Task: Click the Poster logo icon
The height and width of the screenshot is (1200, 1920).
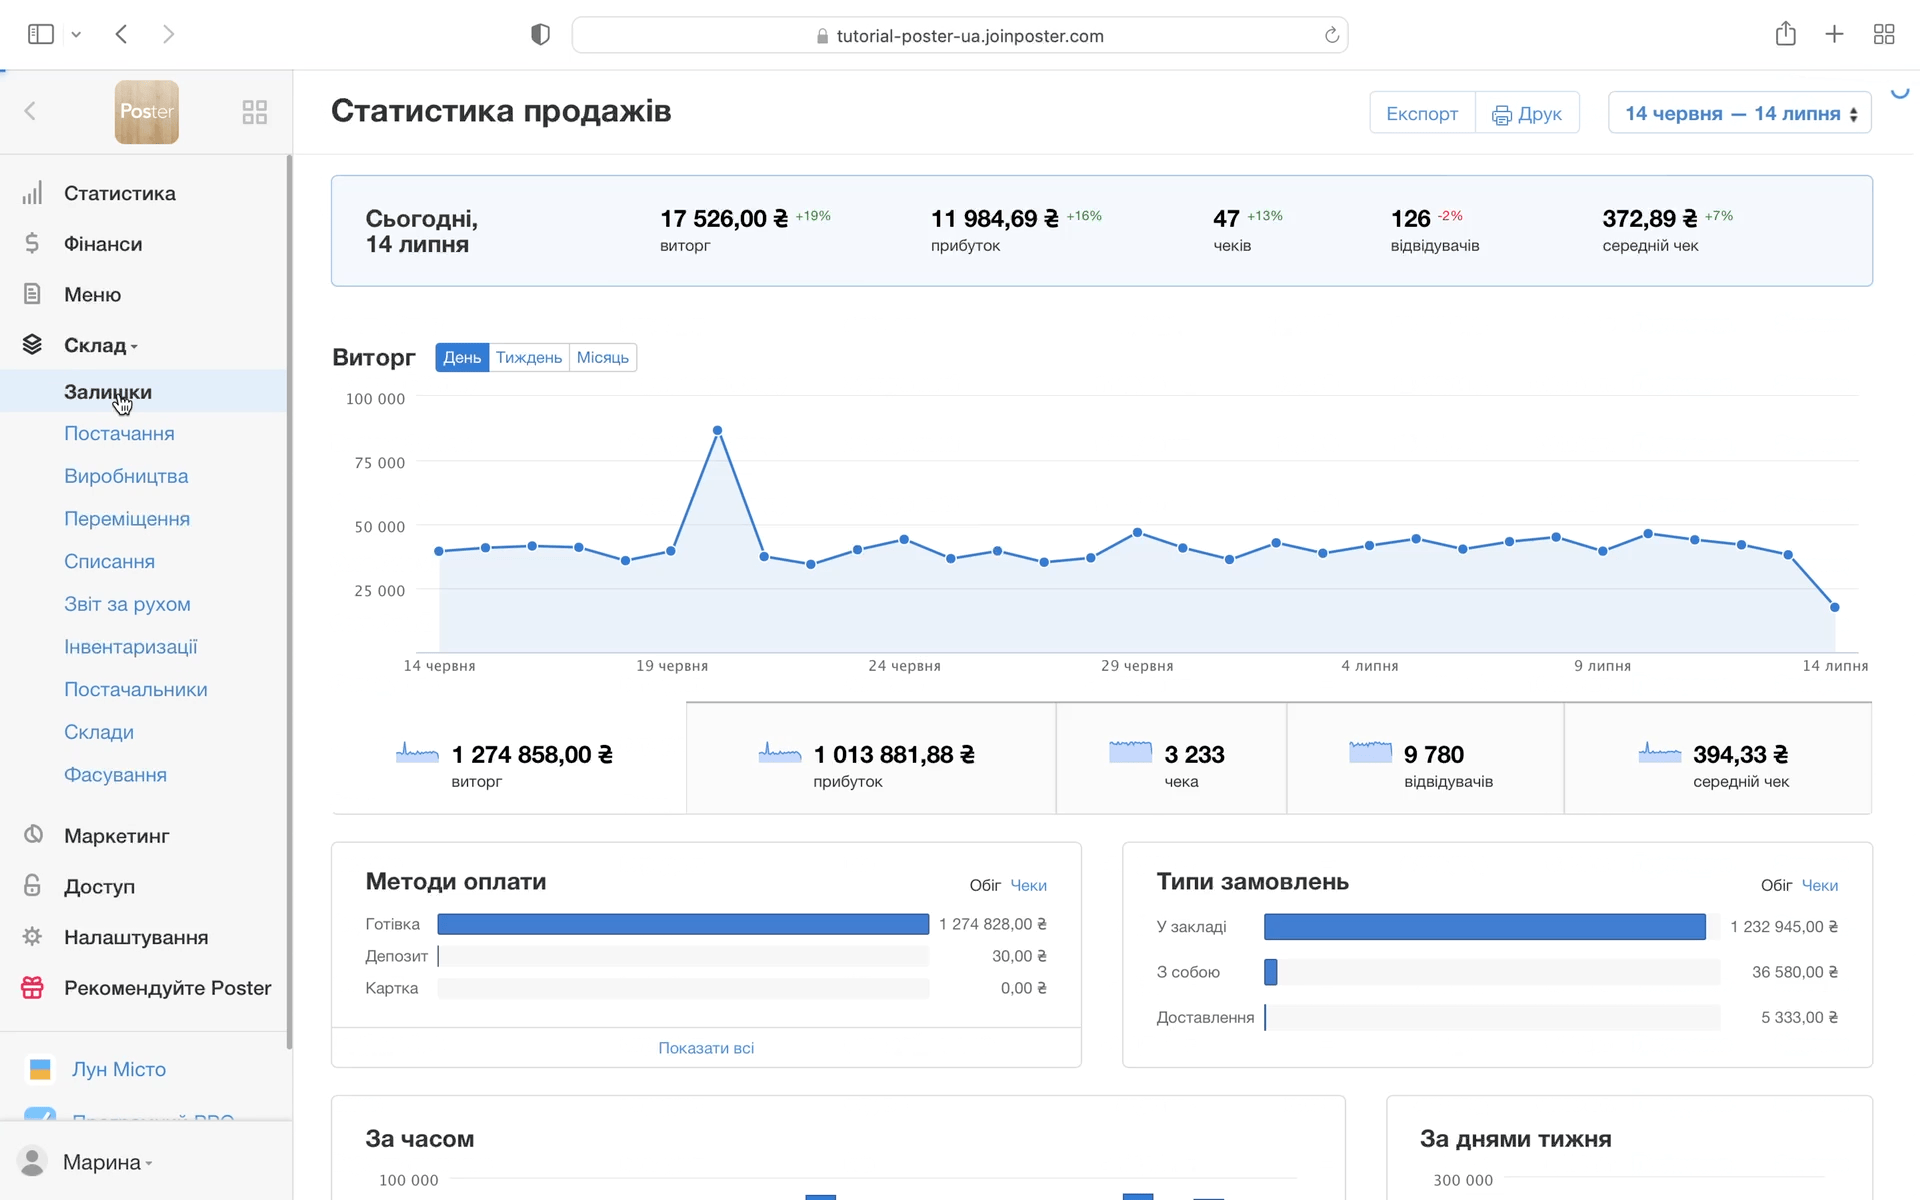Action: click(146, 112)
